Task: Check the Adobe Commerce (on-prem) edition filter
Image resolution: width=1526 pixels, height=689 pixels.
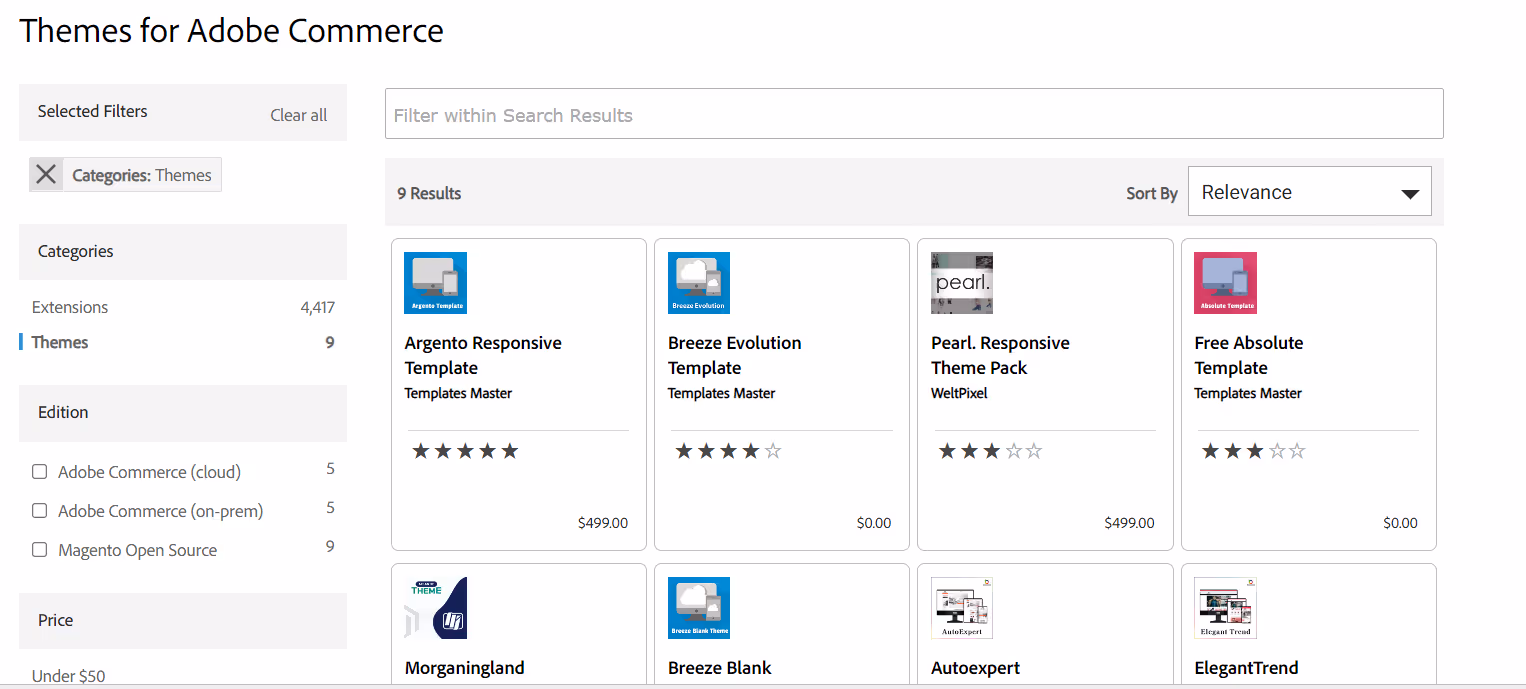Action: [x=39, y=510]
